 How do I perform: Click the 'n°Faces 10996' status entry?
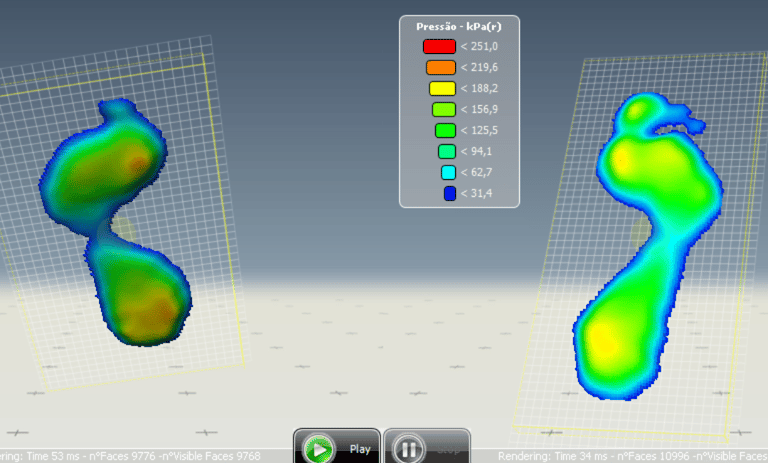[653, 456]
